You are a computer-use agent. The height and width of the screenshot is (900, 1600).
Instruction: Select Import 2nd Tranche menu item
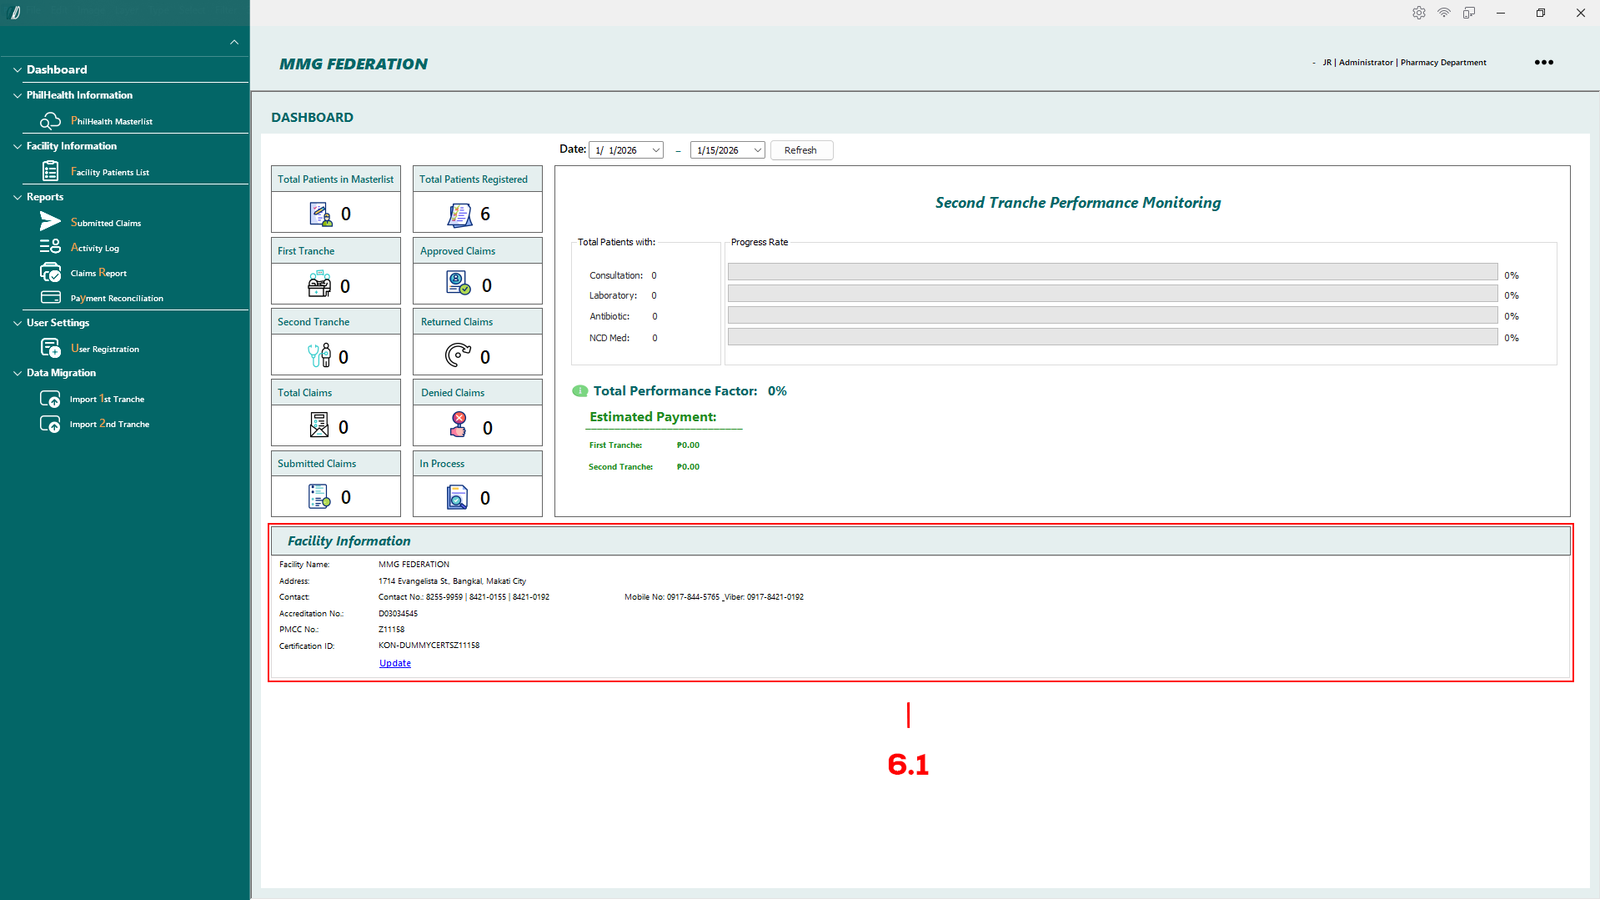(109, 424)
